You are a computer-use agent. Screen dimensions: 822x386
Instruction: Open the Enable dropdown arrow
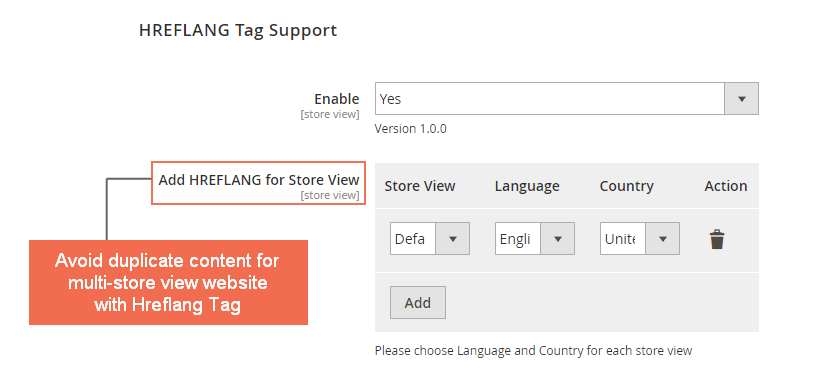[741, 99]
